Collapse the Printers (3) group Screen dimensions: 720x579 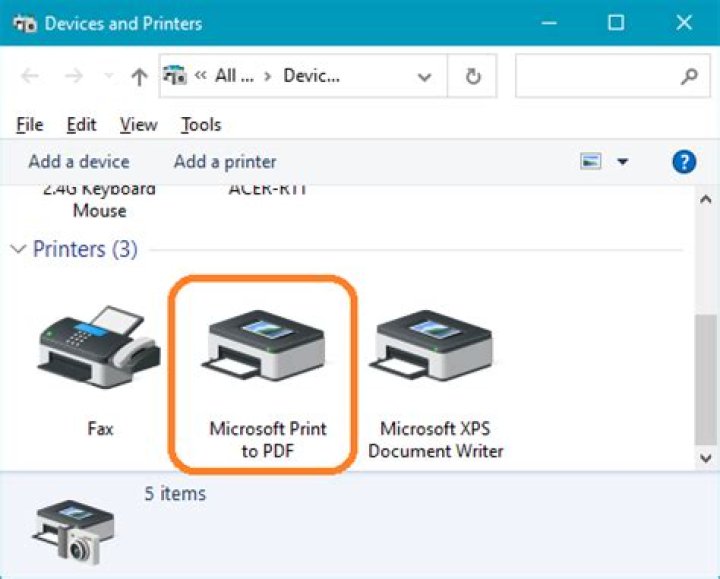tap(18, 249)
